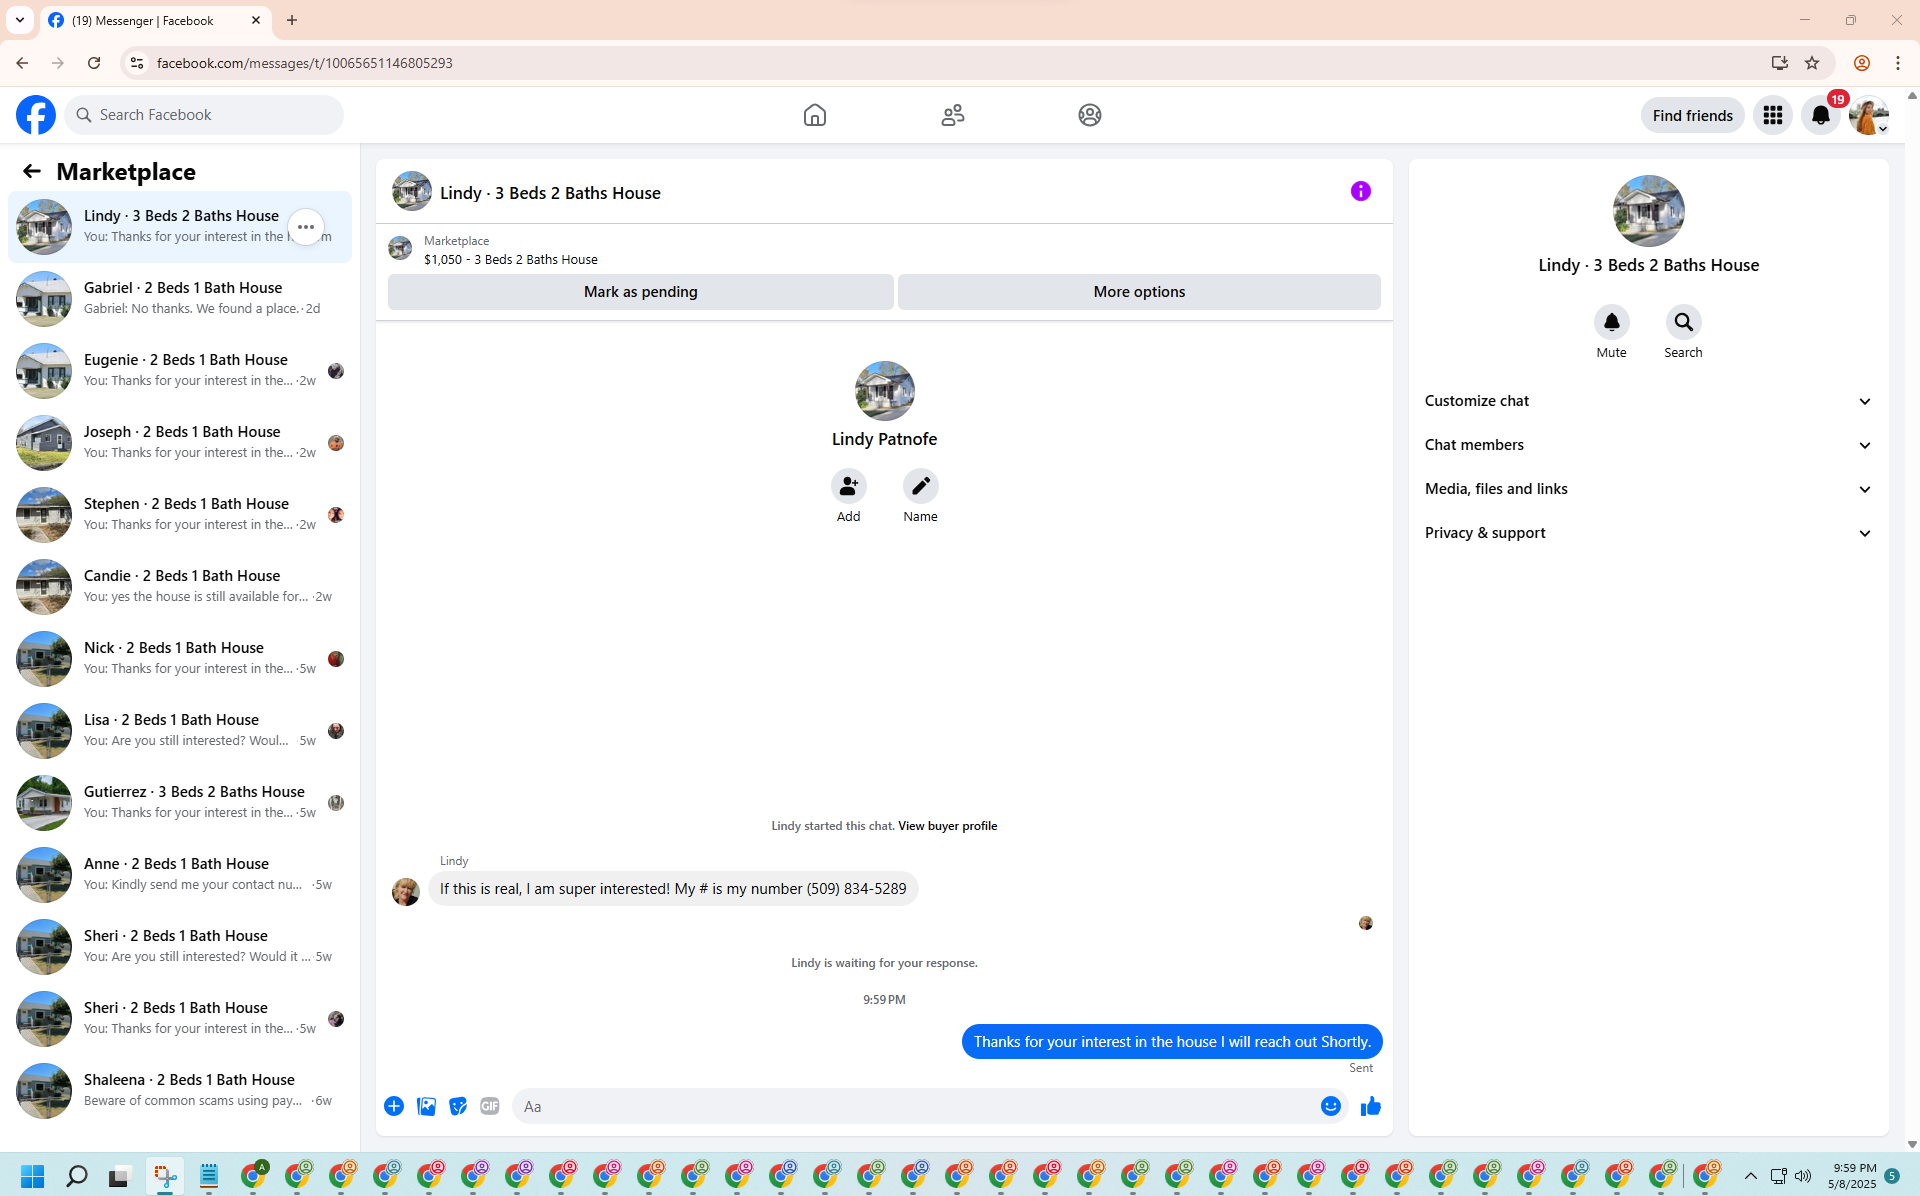
Task: Select the sent message bubble
Action: (x=1172, y=1042)
